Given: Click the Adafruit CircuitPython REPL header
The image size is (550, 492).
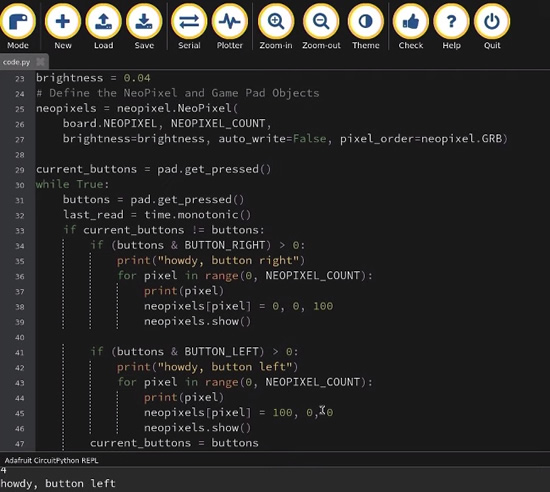Looking at the screenshot, I should (x=51, y=460).
